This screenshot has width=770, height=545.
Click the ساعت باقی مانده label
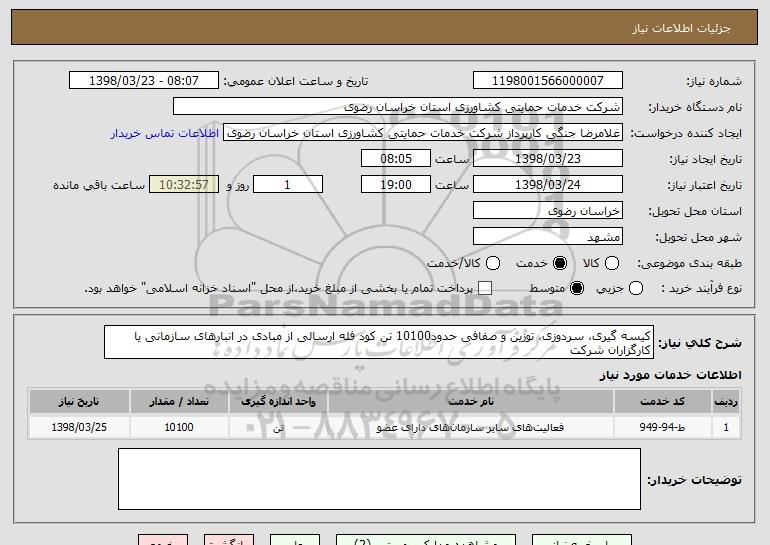click(99, 185)
